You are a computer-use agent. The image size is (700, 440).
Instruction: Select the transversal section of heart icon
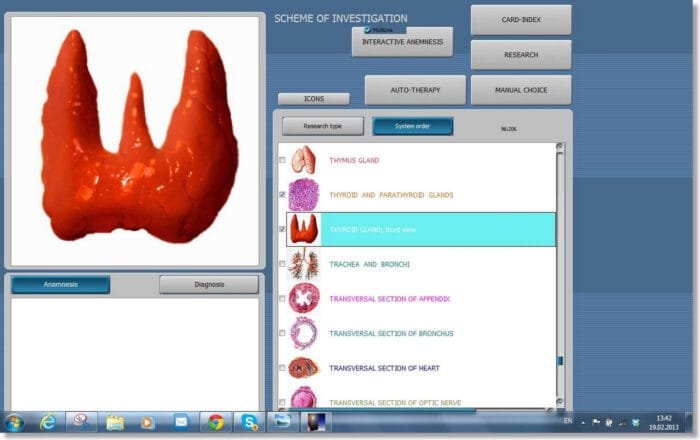point(303,368)
